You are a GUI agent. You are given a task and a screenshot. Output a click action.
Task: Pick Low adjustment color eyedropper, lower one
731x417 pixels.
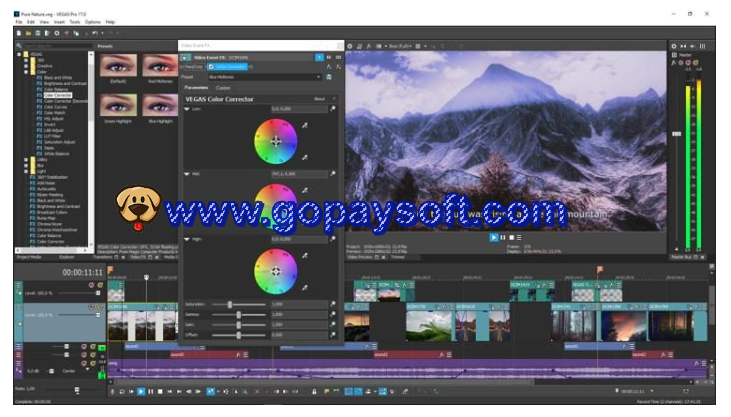pos(305,158)
